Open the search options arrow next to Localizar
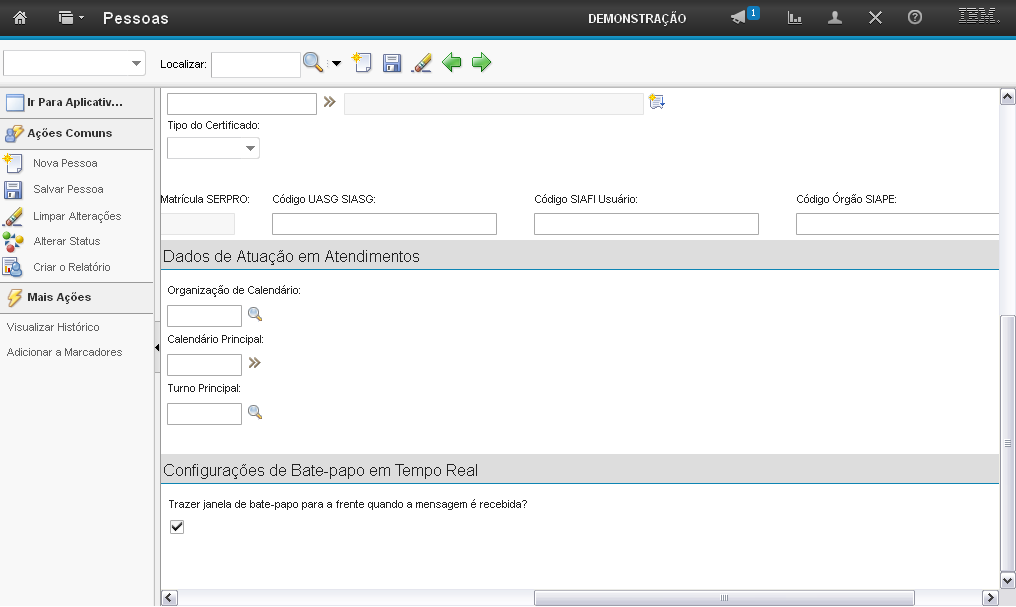The image size is (1016, 607). (x=336, y=64)
